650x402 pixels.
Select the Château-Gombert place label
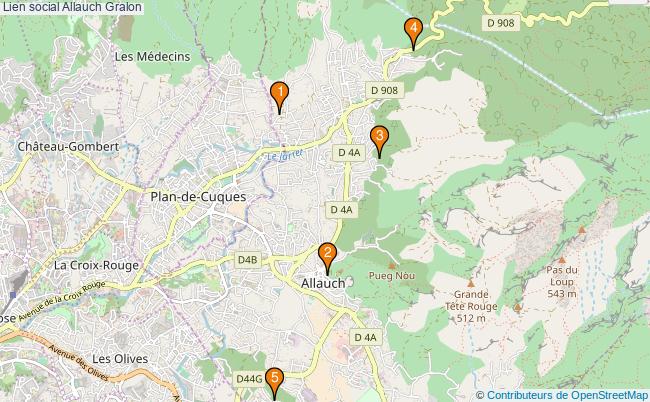pos(68,147)
